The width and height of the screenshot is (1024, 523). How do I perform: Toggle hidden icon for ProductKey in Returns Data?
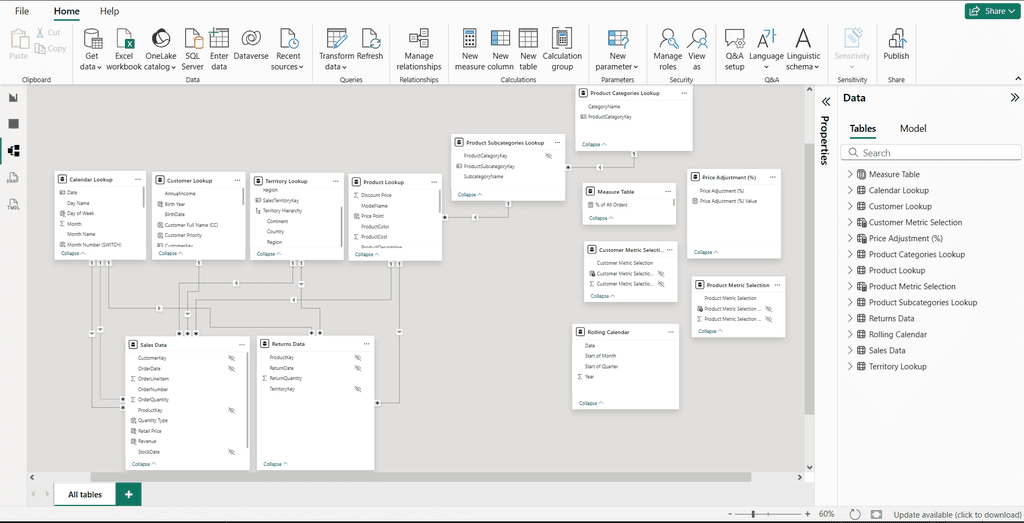pyautogui.click(x=357, y=357)
